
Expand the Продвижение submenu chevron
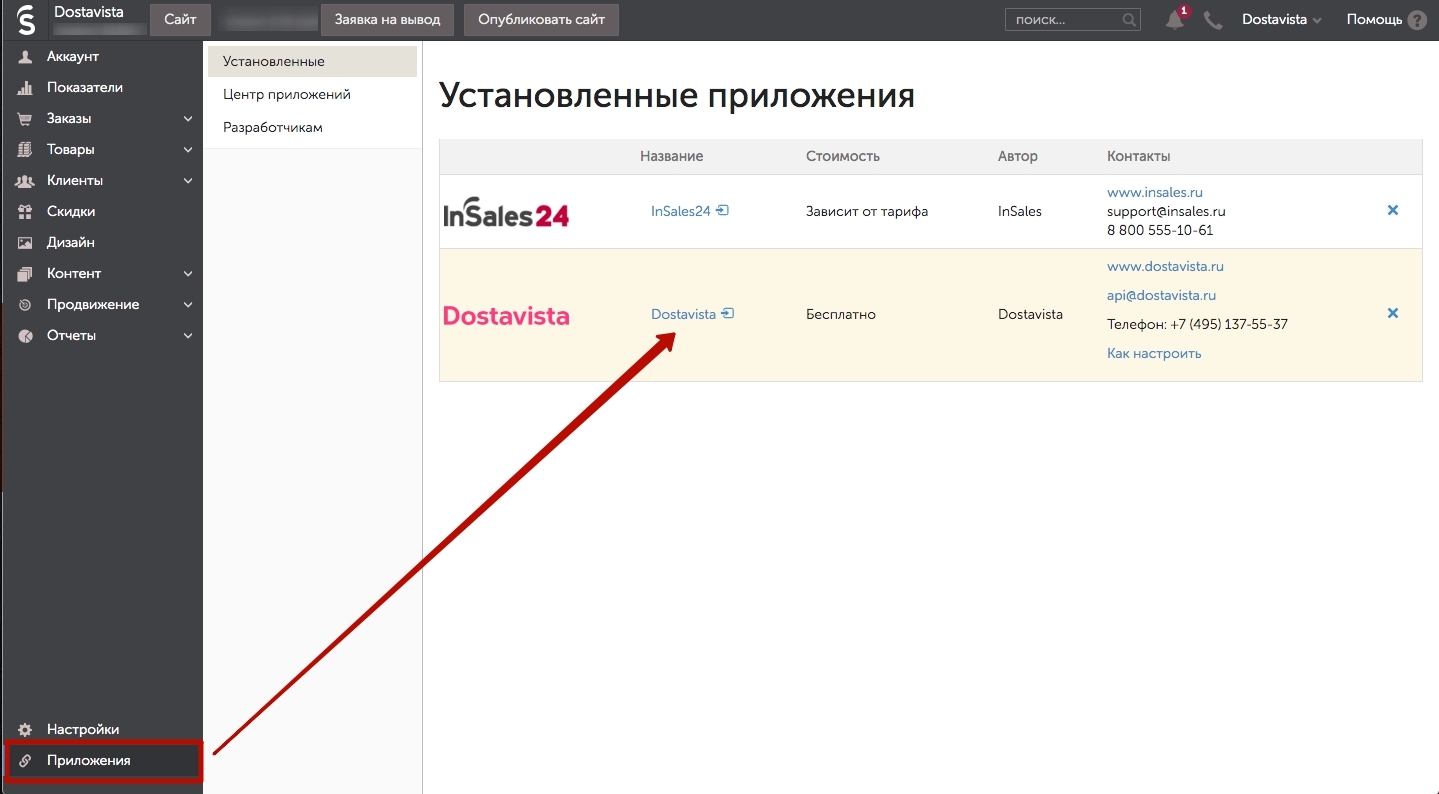[188, 305]
